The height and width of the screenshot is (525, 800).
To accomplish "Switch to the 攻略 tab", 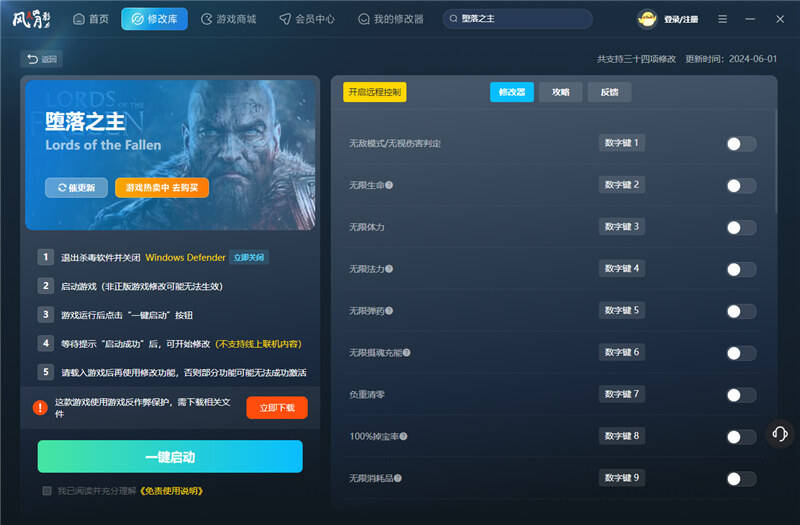I will click(560, 92).
